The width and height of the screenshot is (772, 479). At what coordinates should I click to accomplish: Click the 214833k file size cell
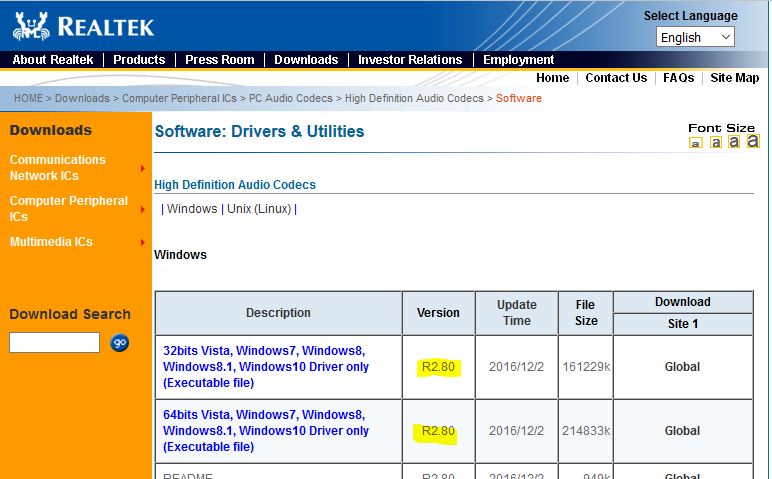586,431
